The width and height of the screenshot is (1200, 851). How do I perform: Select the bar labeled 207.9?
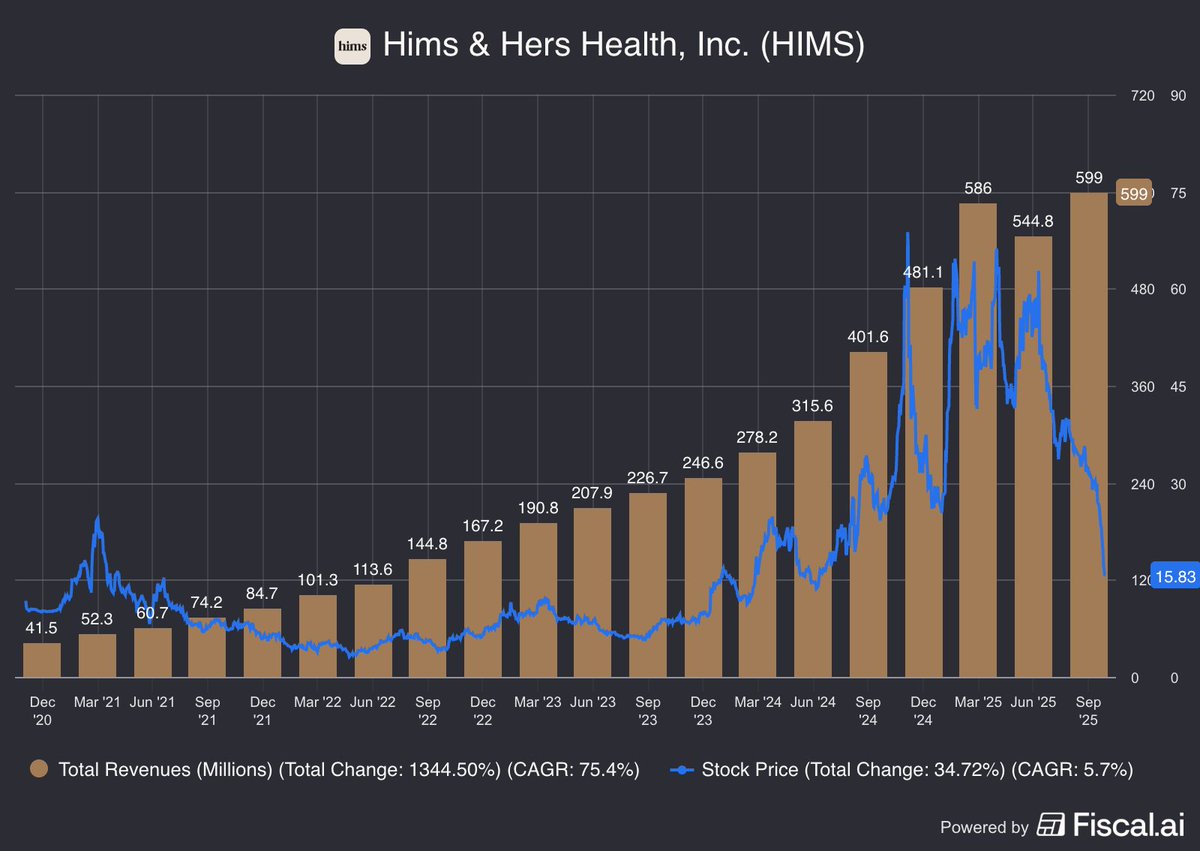pyautogui.click(x=593, y=594)
